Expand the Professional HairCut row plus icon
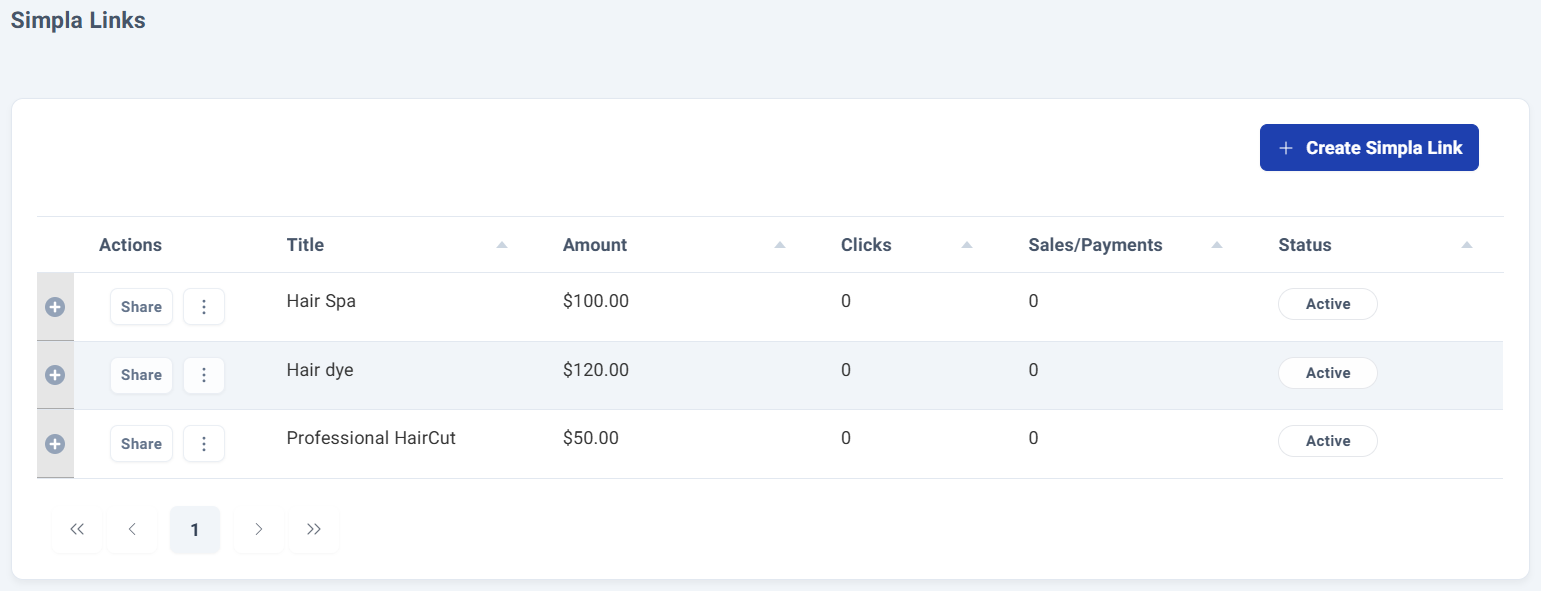Screen dimensions: 1541x591 pyautogui.click(x=55, y=444)
